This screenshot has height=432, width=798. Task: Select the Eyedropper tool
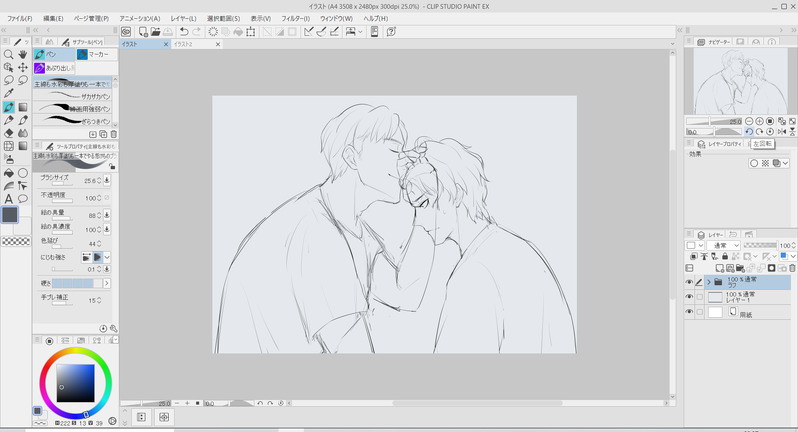(x=9, y=93)
